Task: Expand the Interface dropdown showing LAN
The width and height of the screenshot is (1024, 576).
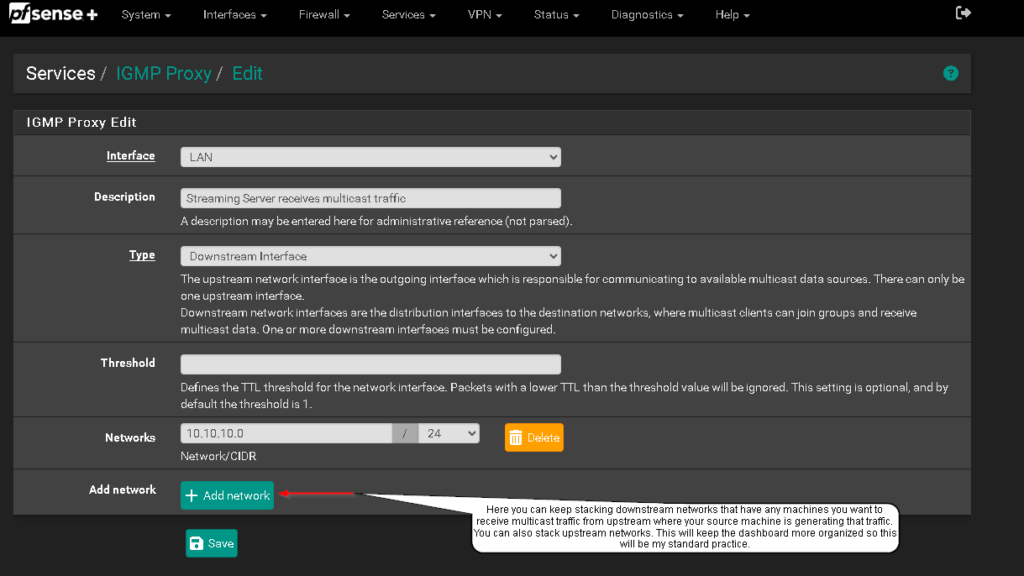Action: [370, 157]
